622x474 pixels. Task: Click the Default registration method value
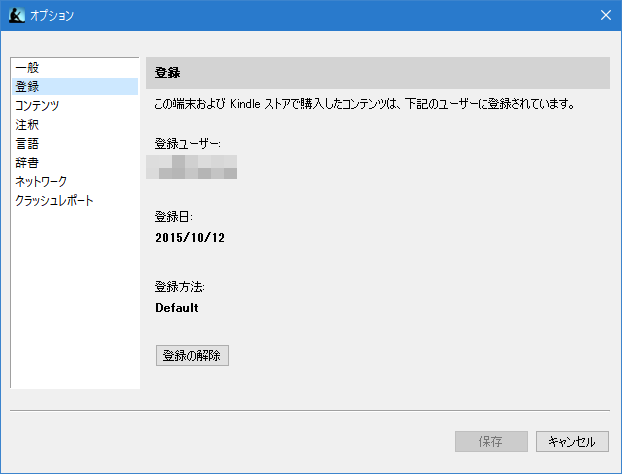click(x=177, y=308)
